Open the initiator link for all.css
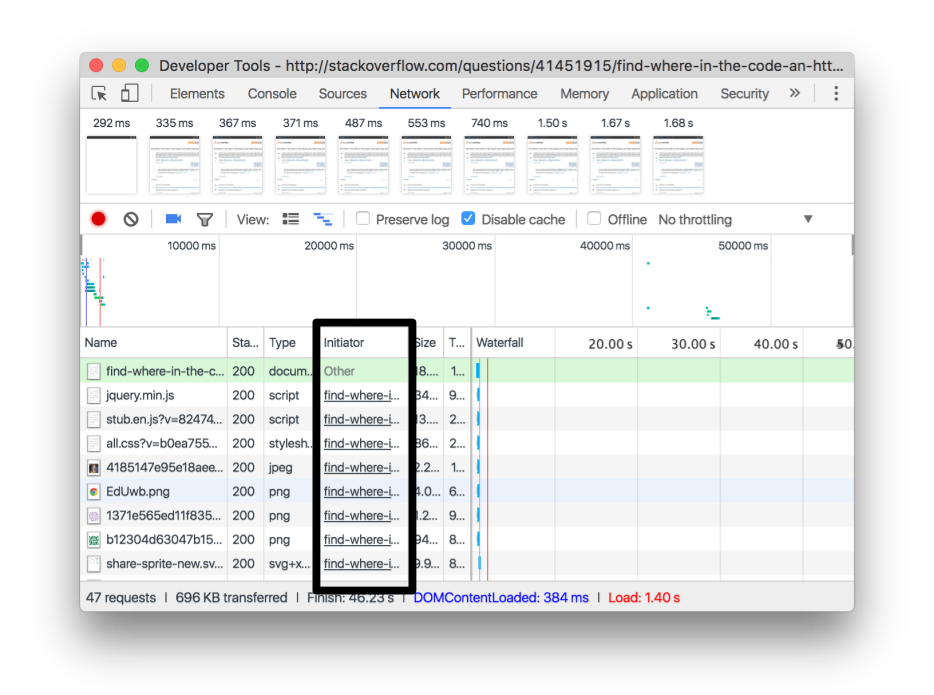Viewport: 934px width, 695px height. [x=362, y=444]
